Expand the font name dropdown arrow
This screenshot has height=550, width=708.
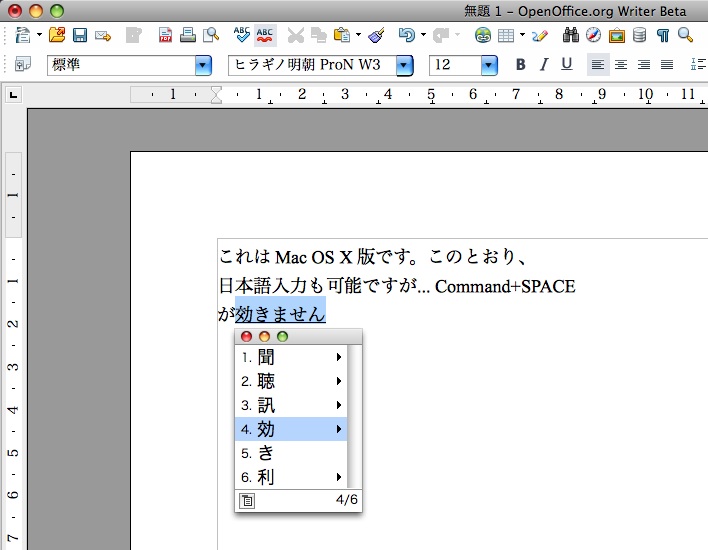coord(404,66)
